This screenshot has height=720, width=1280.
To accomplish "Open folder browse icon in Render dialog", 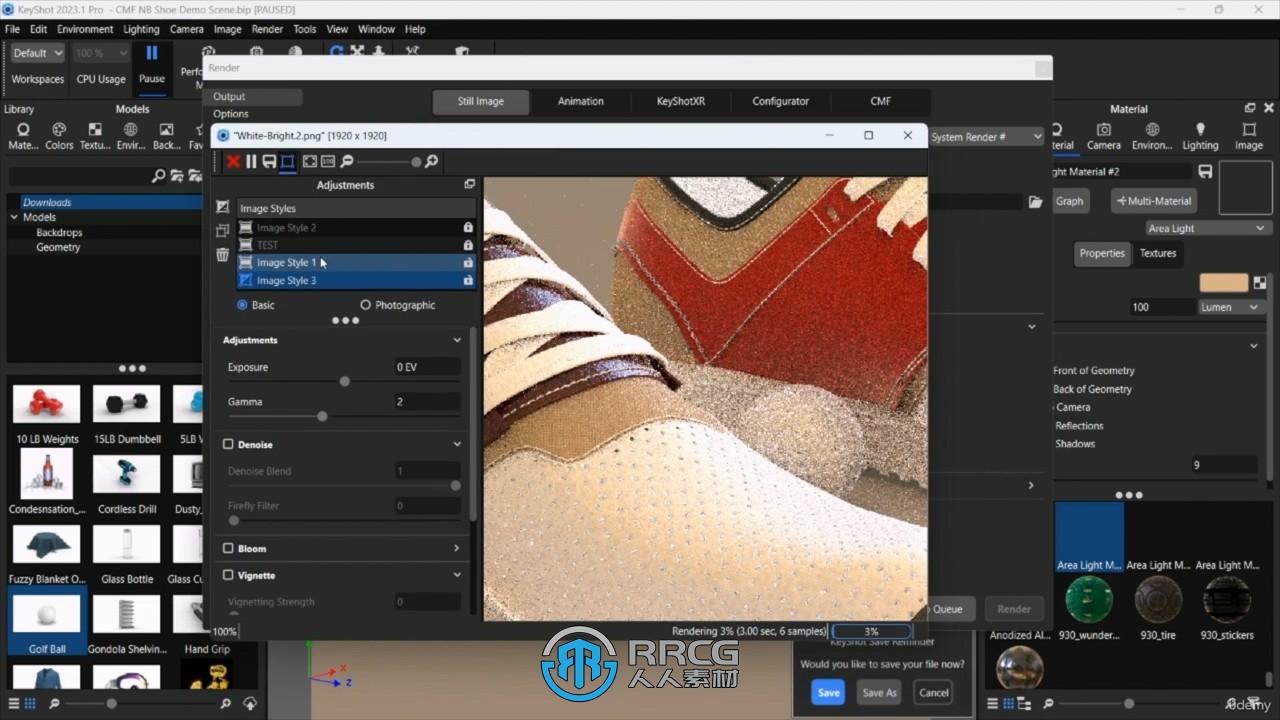I will coord(1035,202).
